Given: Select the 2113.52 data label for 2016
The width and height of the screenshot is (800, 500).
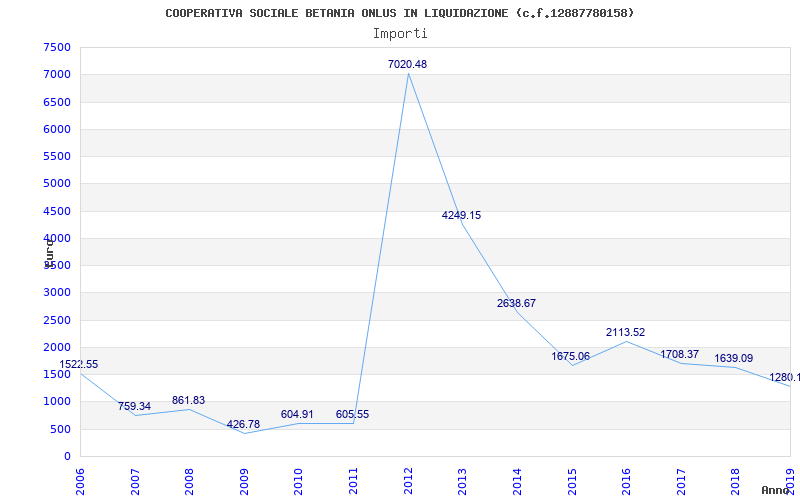Looking at the screenshot, I should pos(625,332).
